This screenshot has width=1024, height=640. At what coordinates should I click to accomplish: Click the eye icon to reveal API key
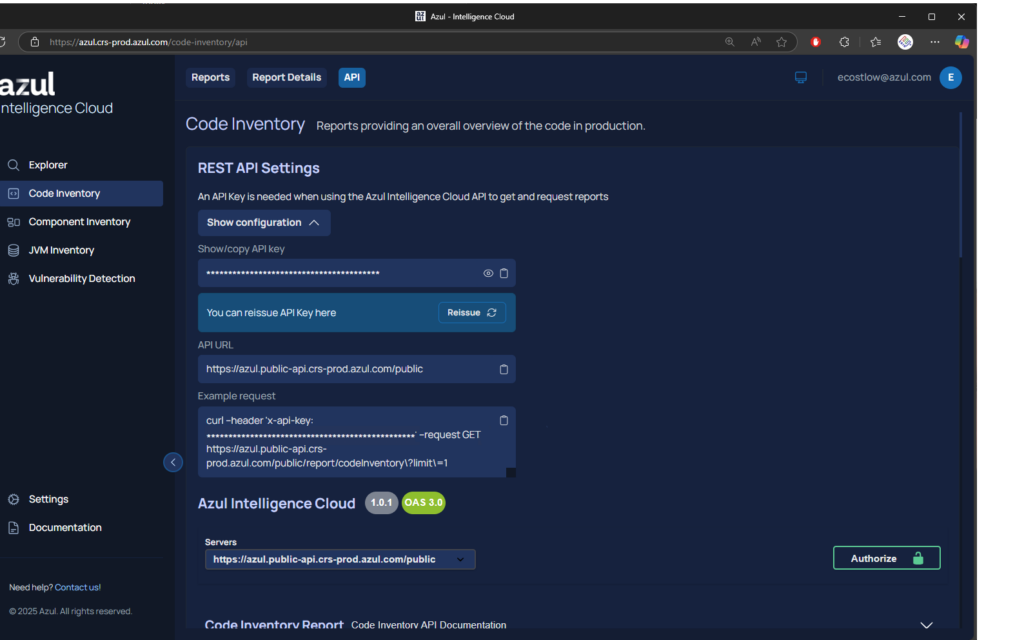[488, 273]
